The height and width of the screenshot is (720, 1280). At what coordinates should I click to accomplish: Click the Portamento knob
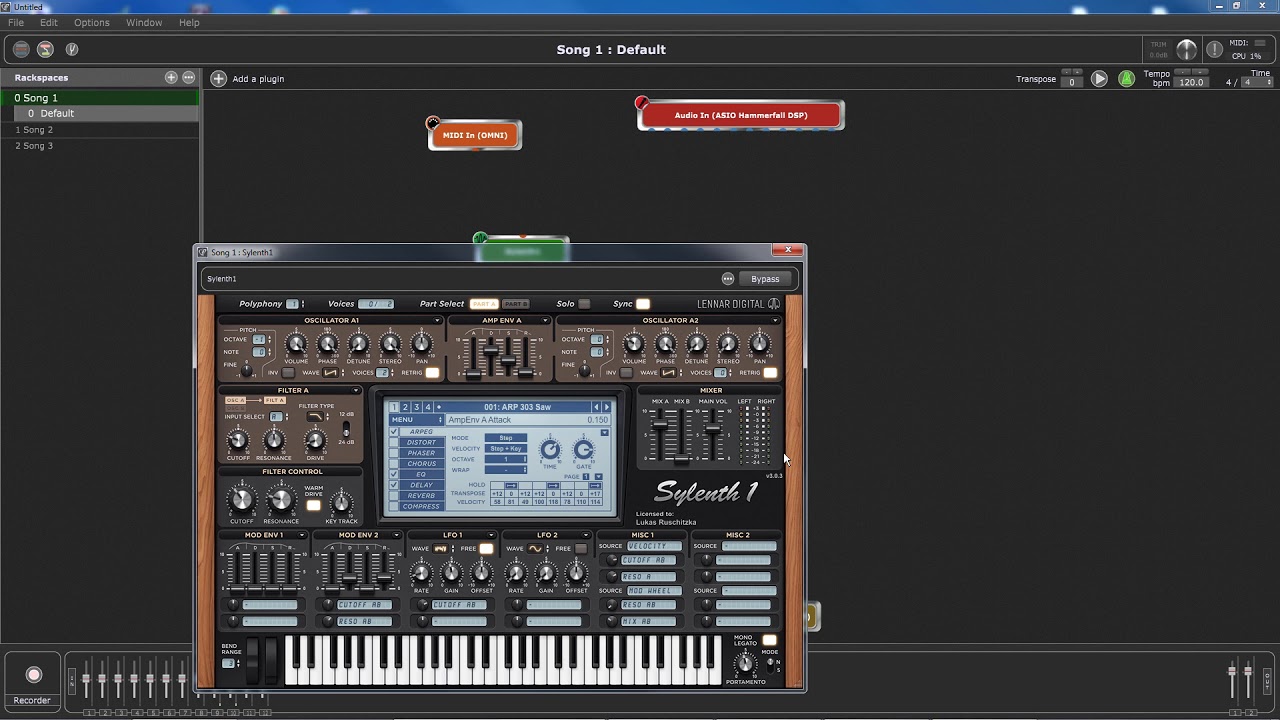(745, 664)
